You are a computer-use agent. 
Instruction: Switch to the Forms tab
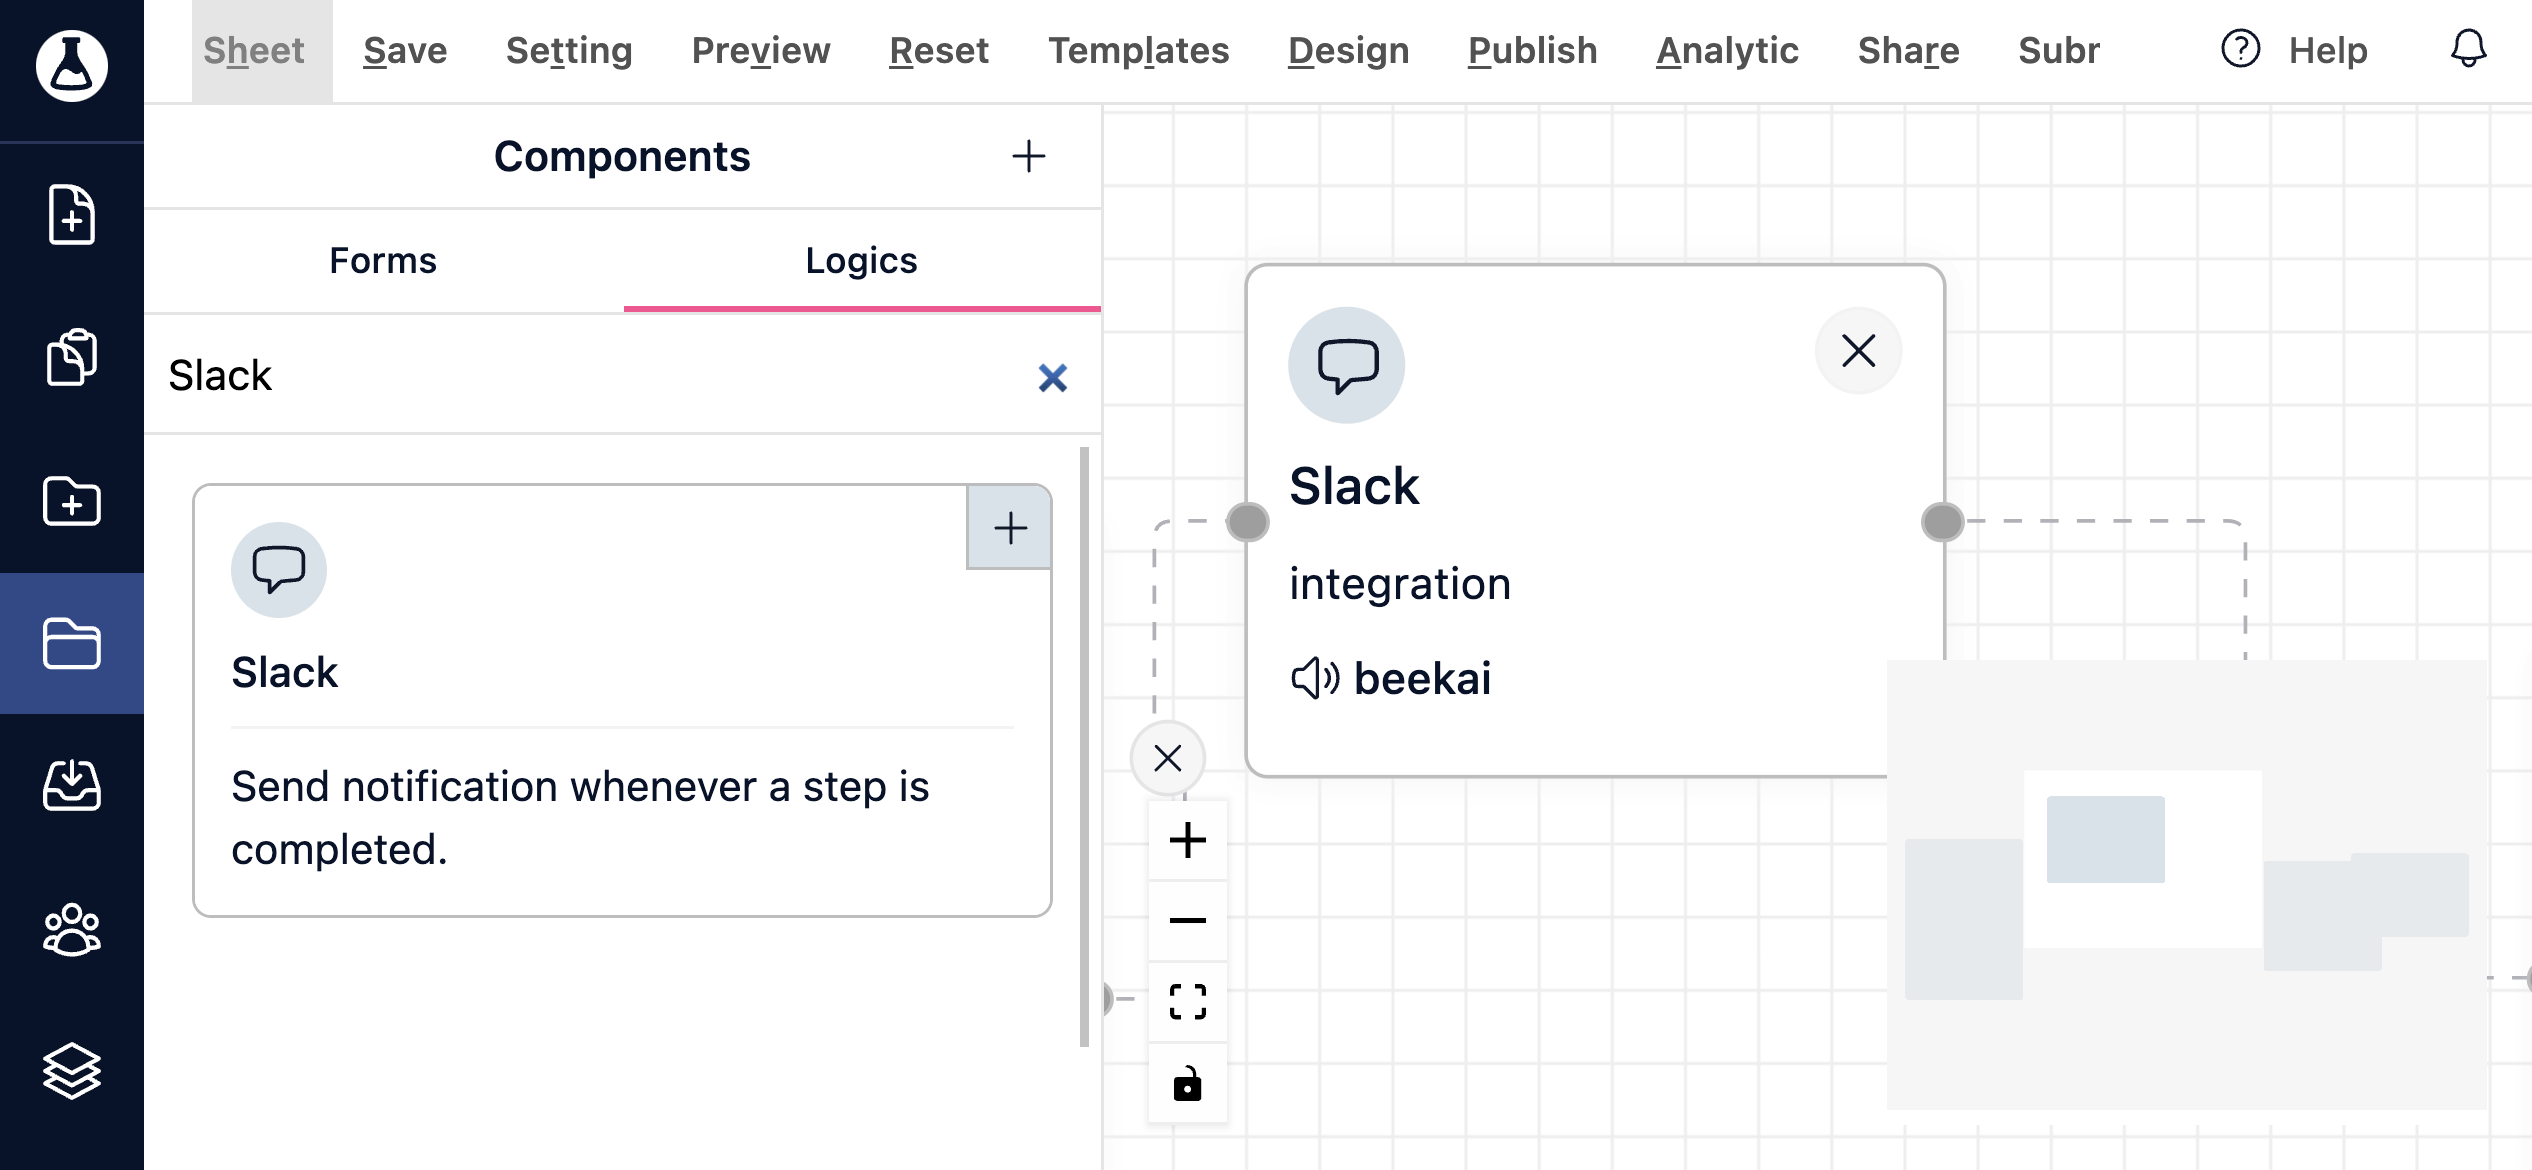click(x=383, y=260)
